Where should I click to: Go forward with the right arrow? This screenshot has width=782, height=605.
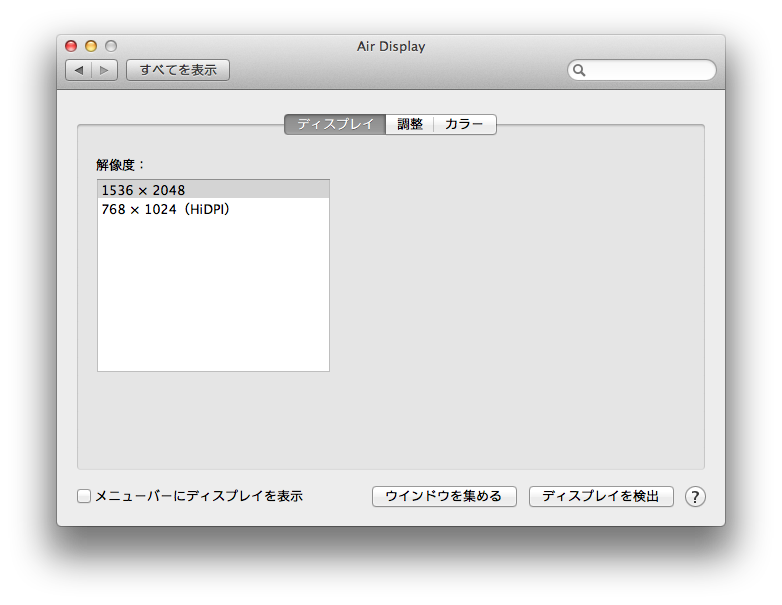[105, 70]
